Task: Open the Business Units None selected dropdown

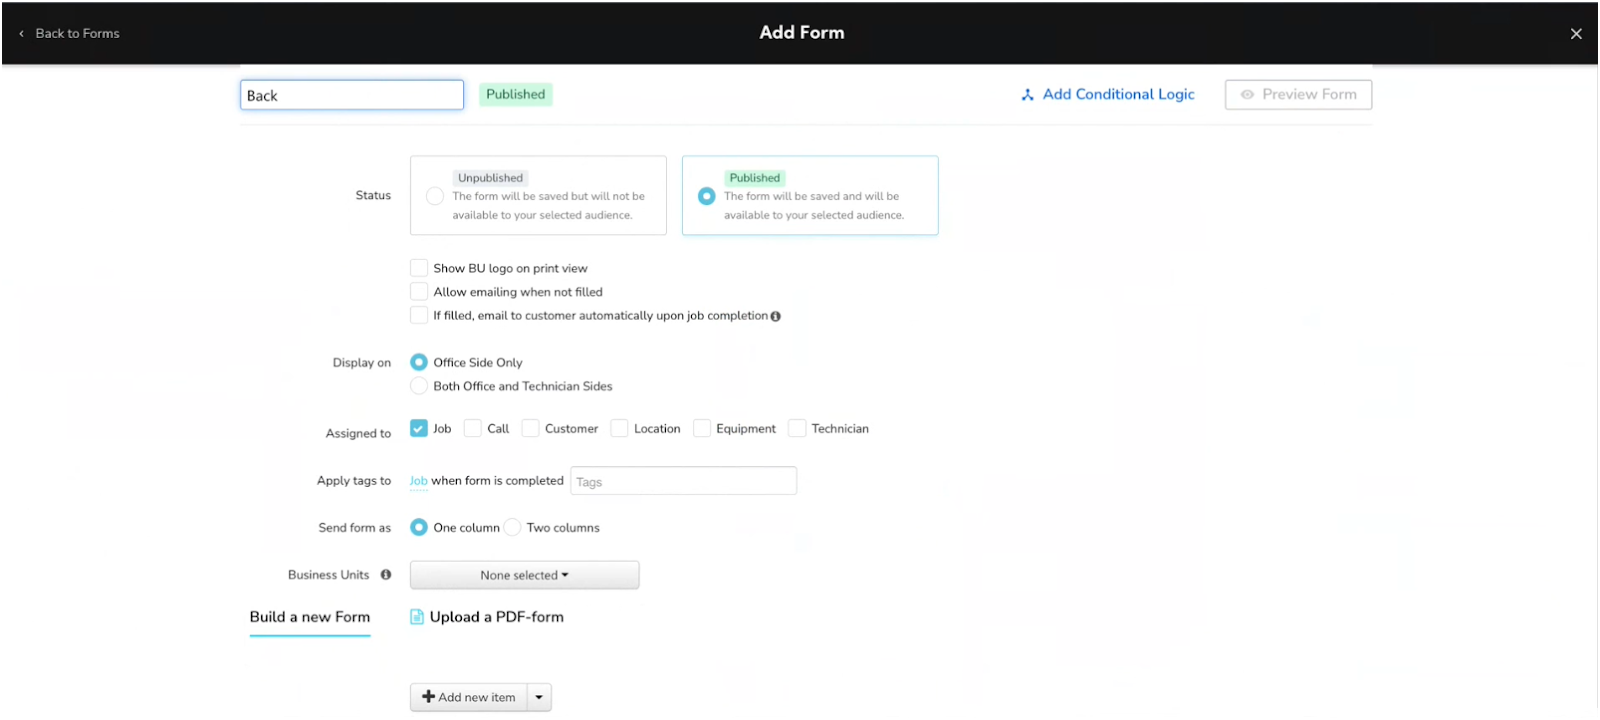Action: click(524, 575)
